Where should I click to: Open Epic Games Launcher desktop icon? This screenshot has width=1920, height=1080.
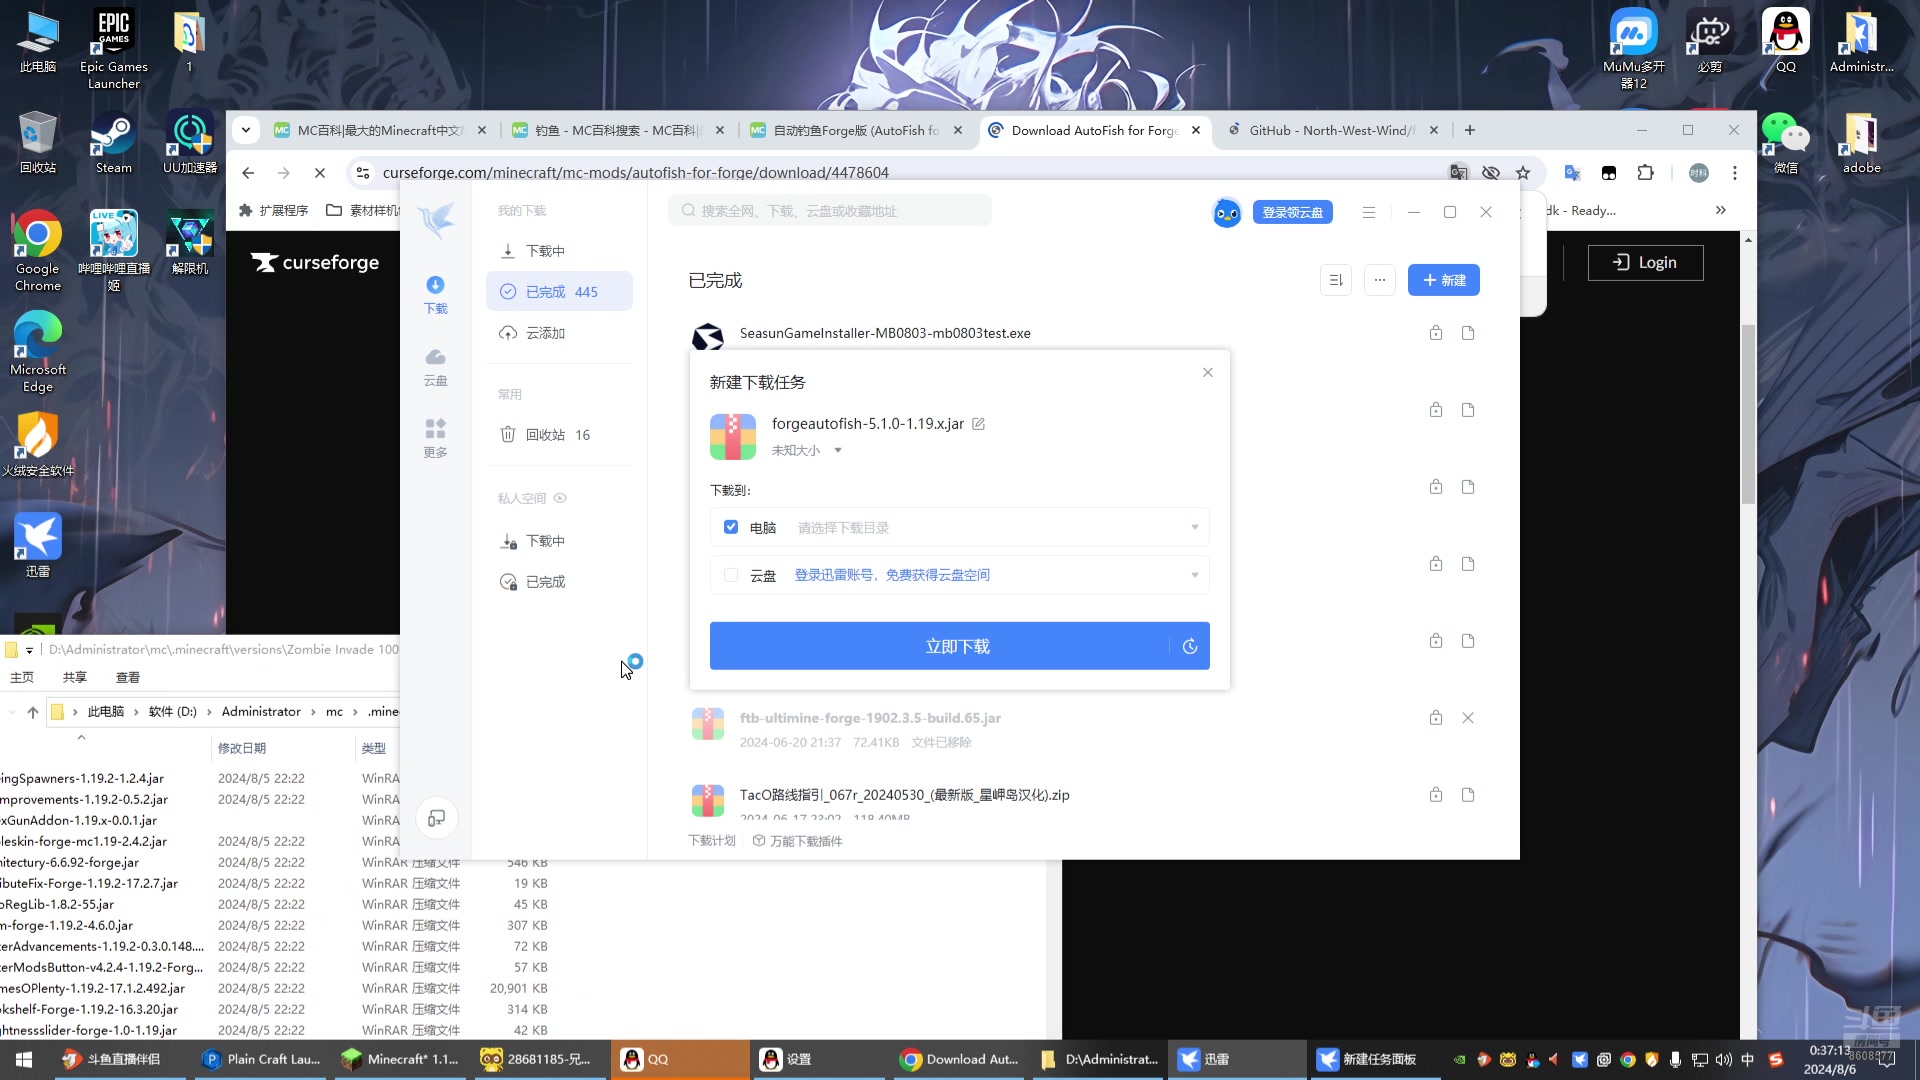coord(114,50)
